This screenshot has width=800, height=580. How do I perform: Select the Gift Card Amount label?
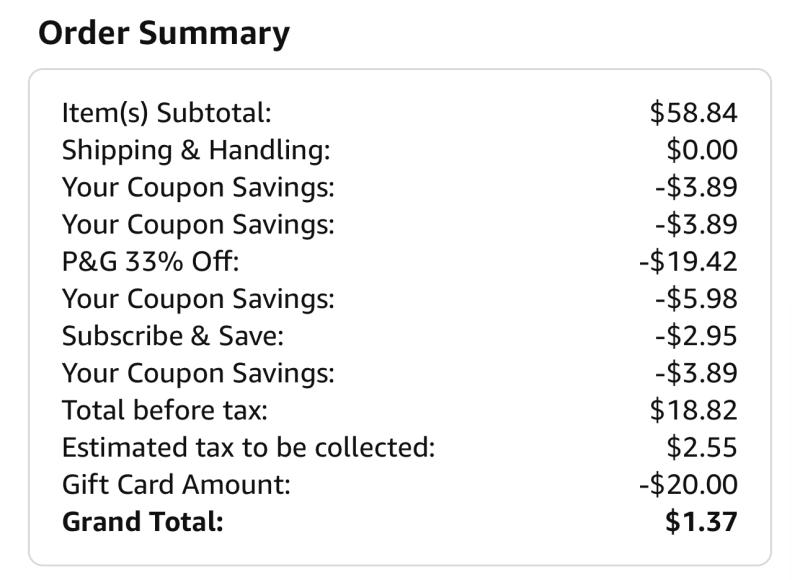click(176, 485)
